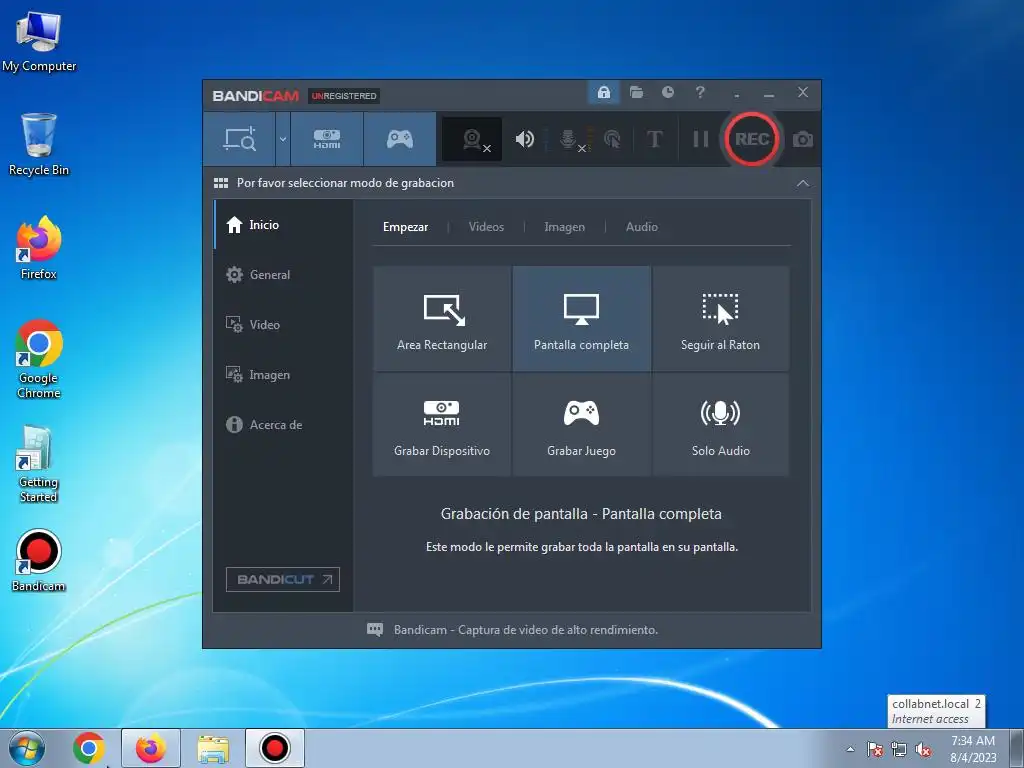The image size is (1024, 768).
Task: Open Imagen settings in sidebar
Action: (283, 375)
